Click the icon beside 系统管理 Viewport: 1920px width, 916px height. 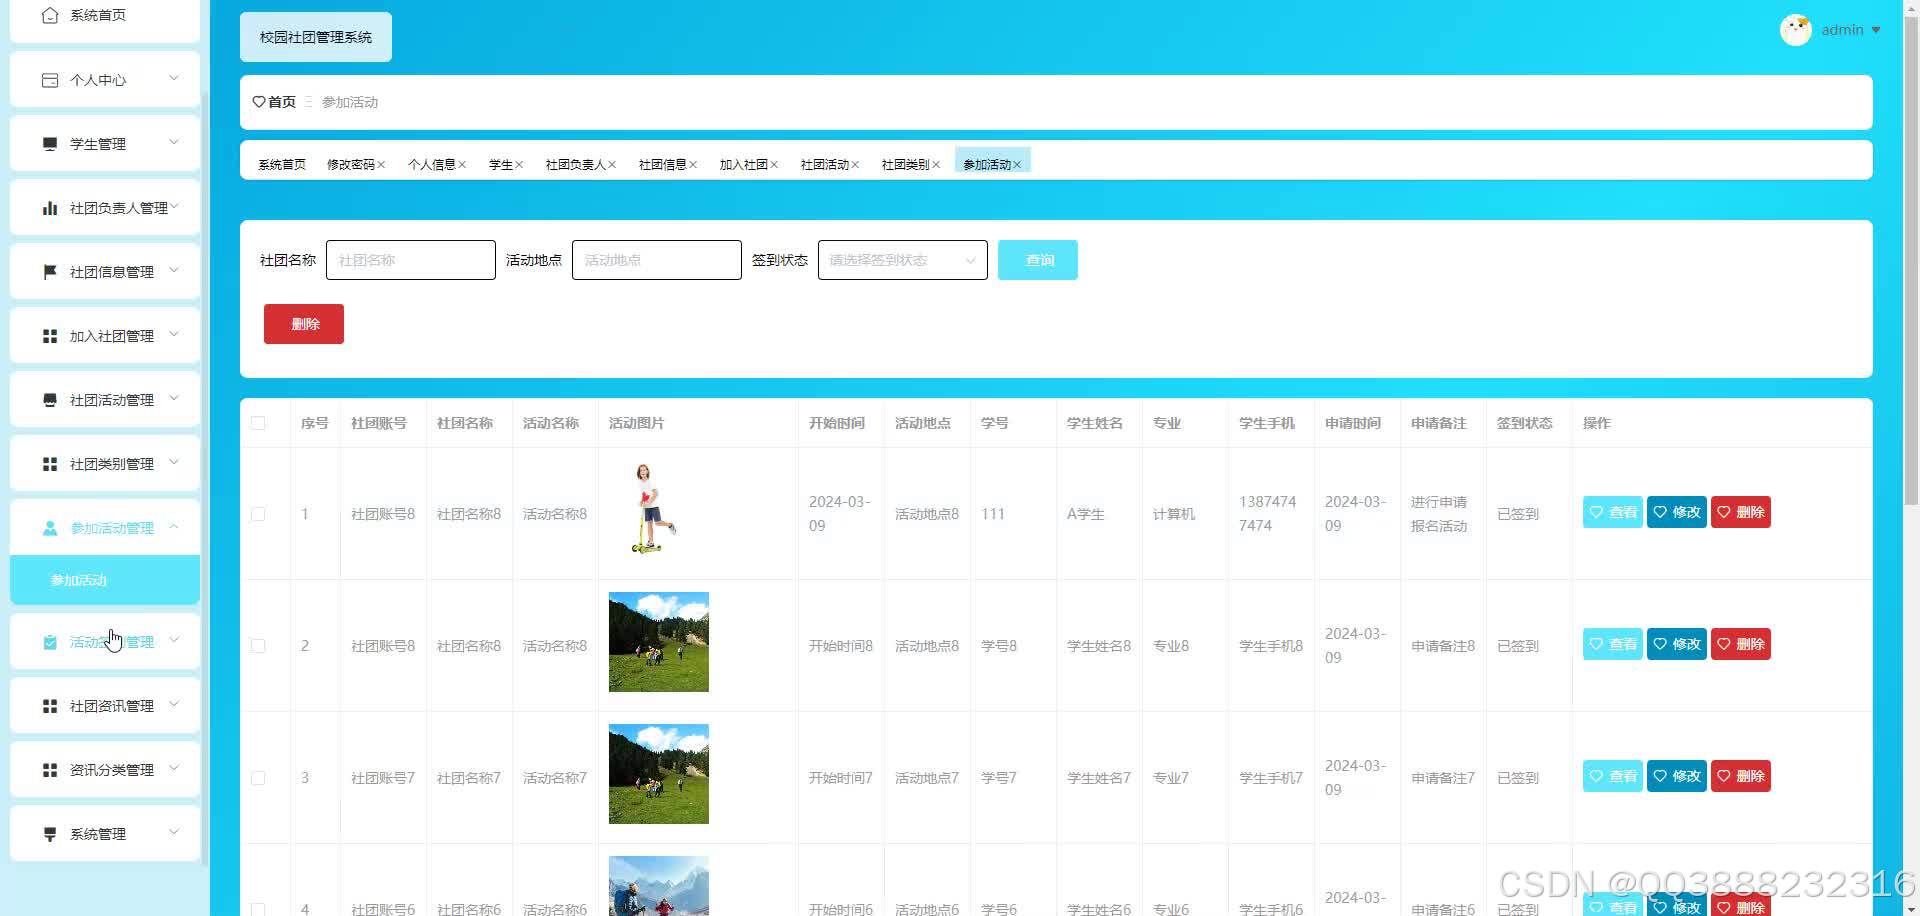tap(50, 834)
